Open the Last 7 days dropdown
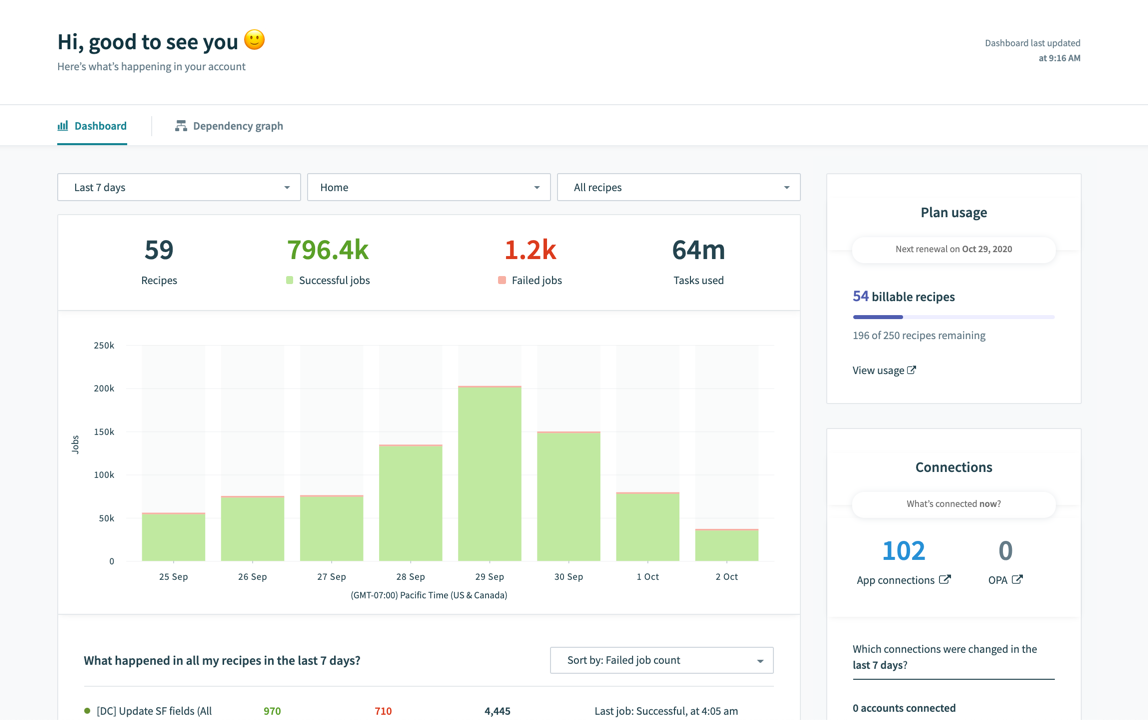Viewport: 1148px width, 720px height. click(178, 187)
